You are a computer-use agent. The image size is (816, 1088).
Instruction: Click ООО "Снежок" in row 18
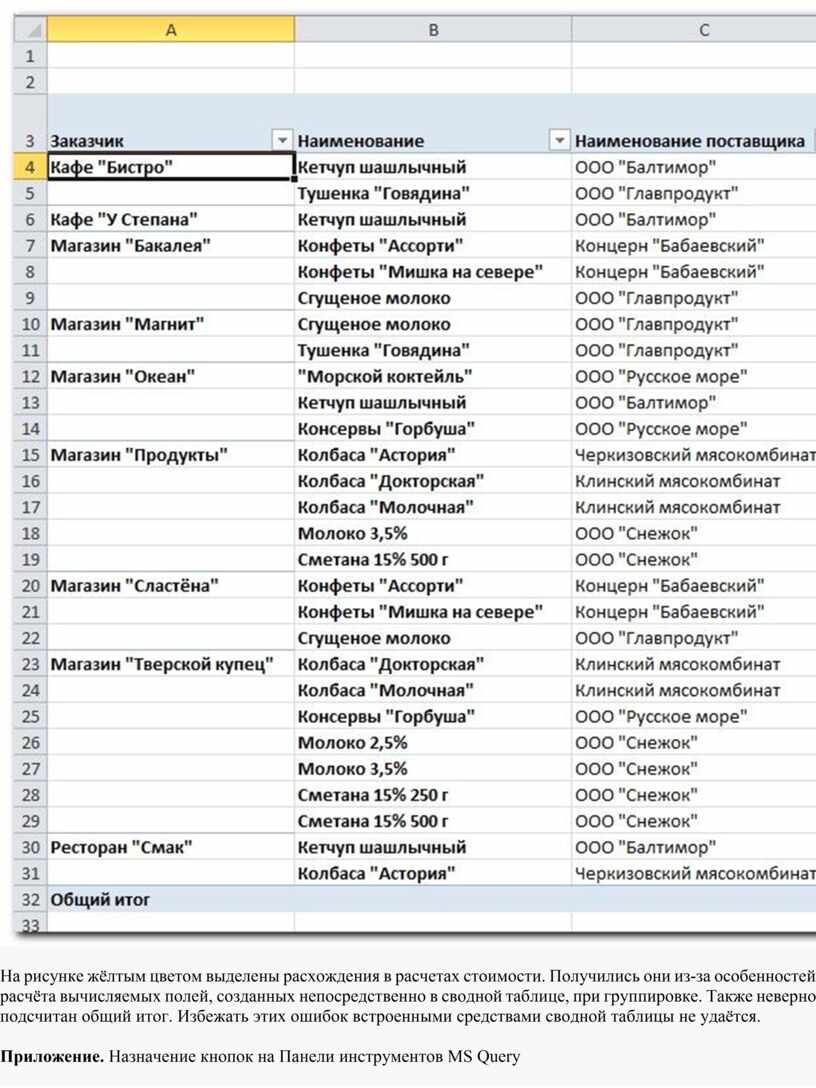click(694, 534)
